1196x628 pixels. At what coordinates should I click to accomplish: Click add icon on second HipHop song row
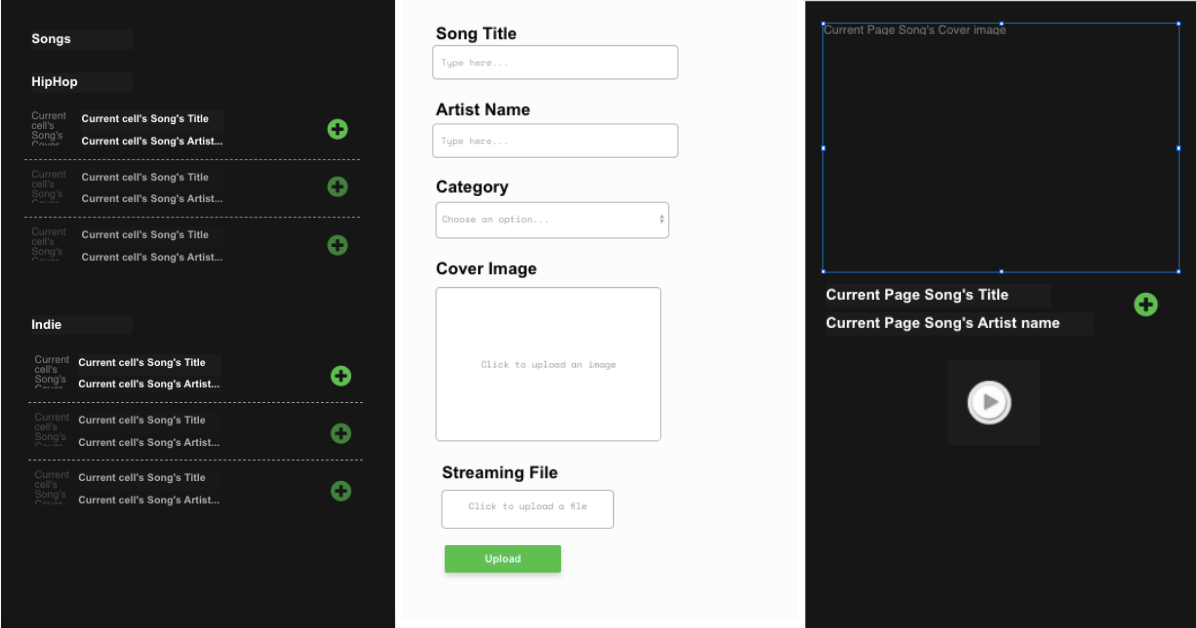(x=337, y=187)
